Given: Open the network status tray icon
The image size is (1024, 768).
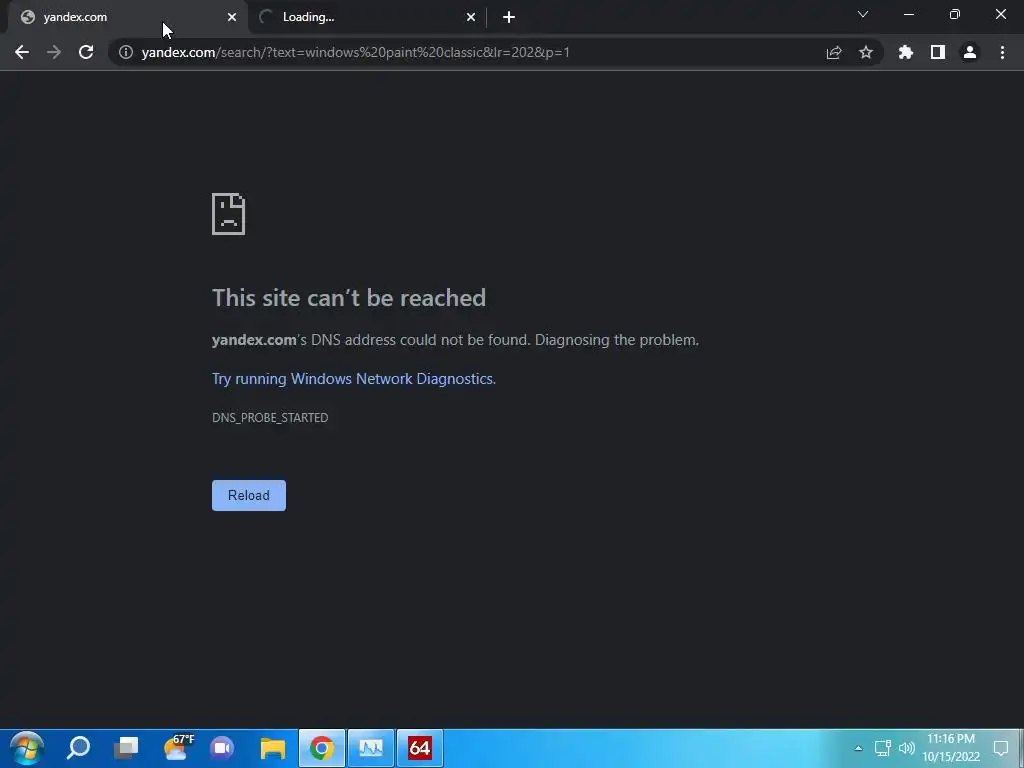Looking at the screenshot, I should click(x=883, y=748).
